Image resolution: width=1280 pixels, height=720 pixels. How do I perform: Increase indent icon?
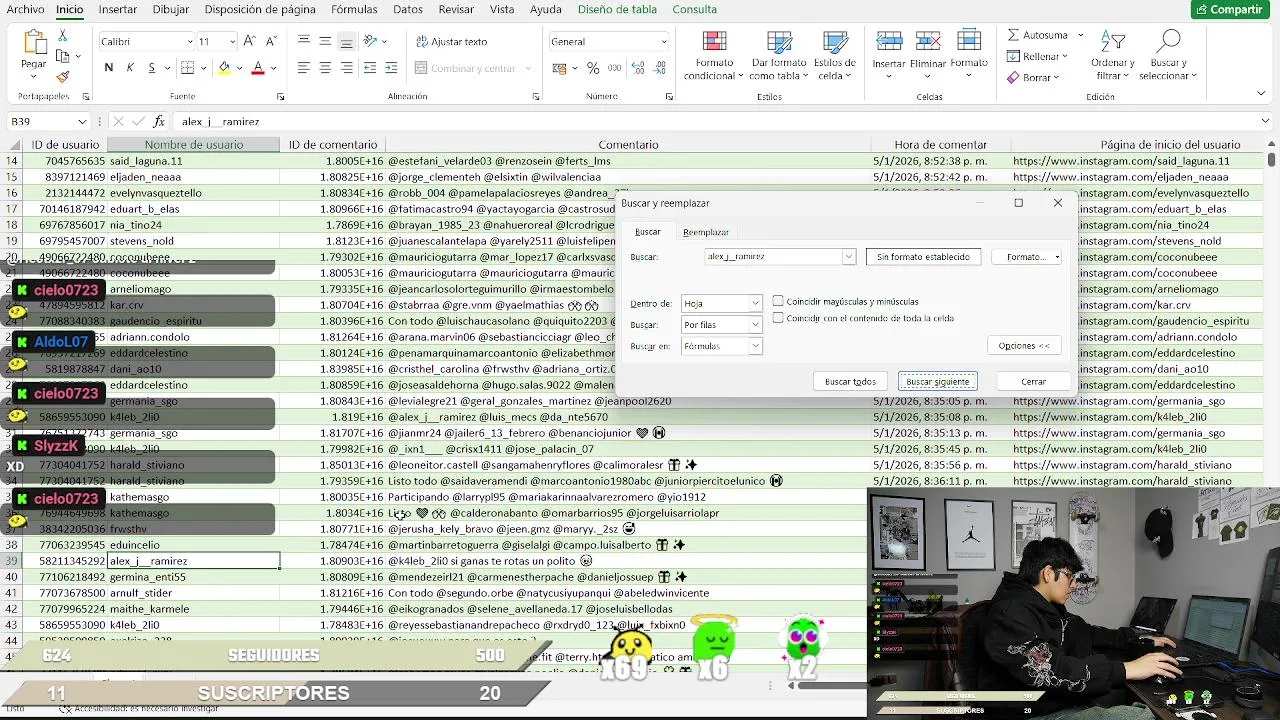pos(391,68)
